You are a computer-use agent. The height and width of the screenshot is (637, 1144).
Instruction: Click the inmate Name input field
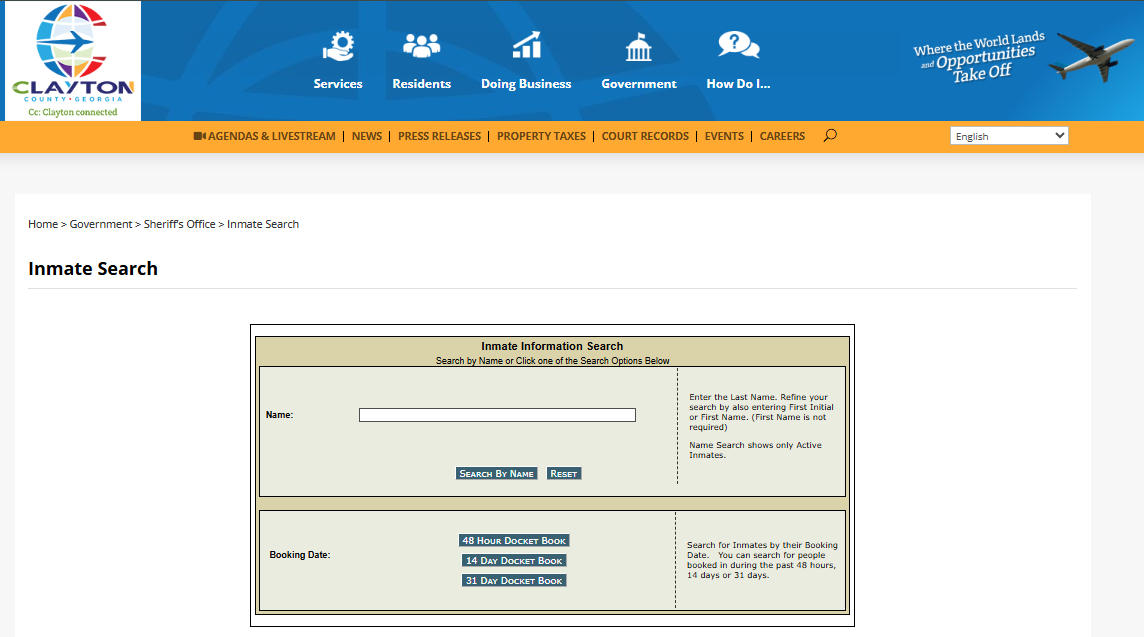[497, 415]
